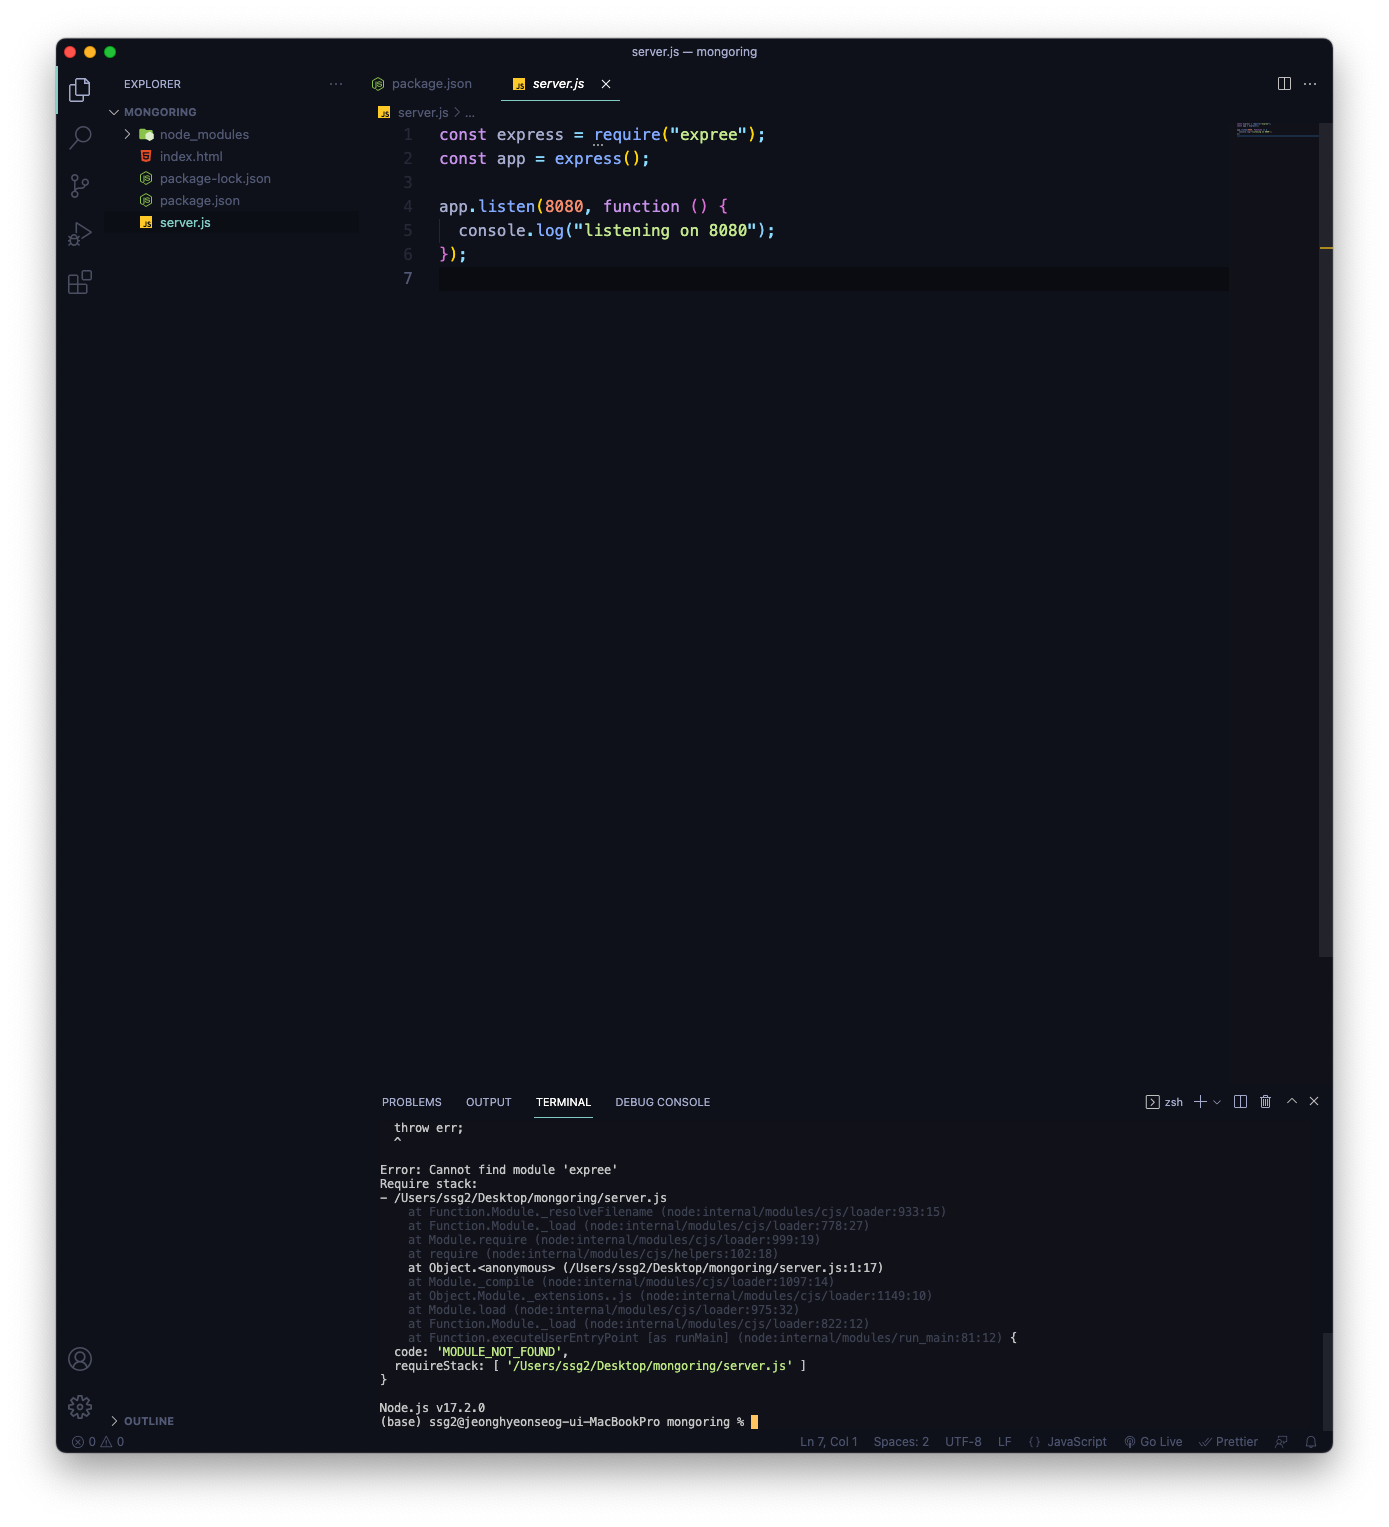Maximize the terminal panel size
Screen dimensions: 1389x1527
[1291, 1102]
